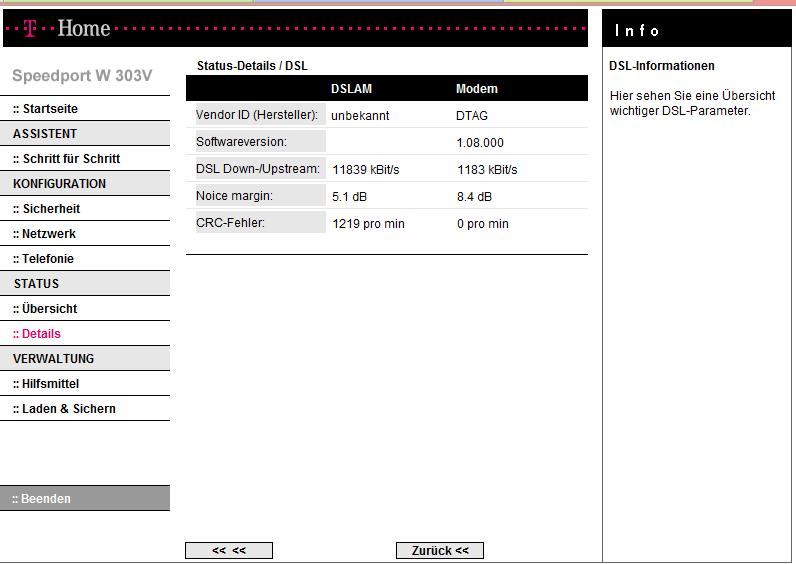This screenshot has height=564, width=796.
Task: Select the 1183 kBit/s value
Action: pos(487,170)
